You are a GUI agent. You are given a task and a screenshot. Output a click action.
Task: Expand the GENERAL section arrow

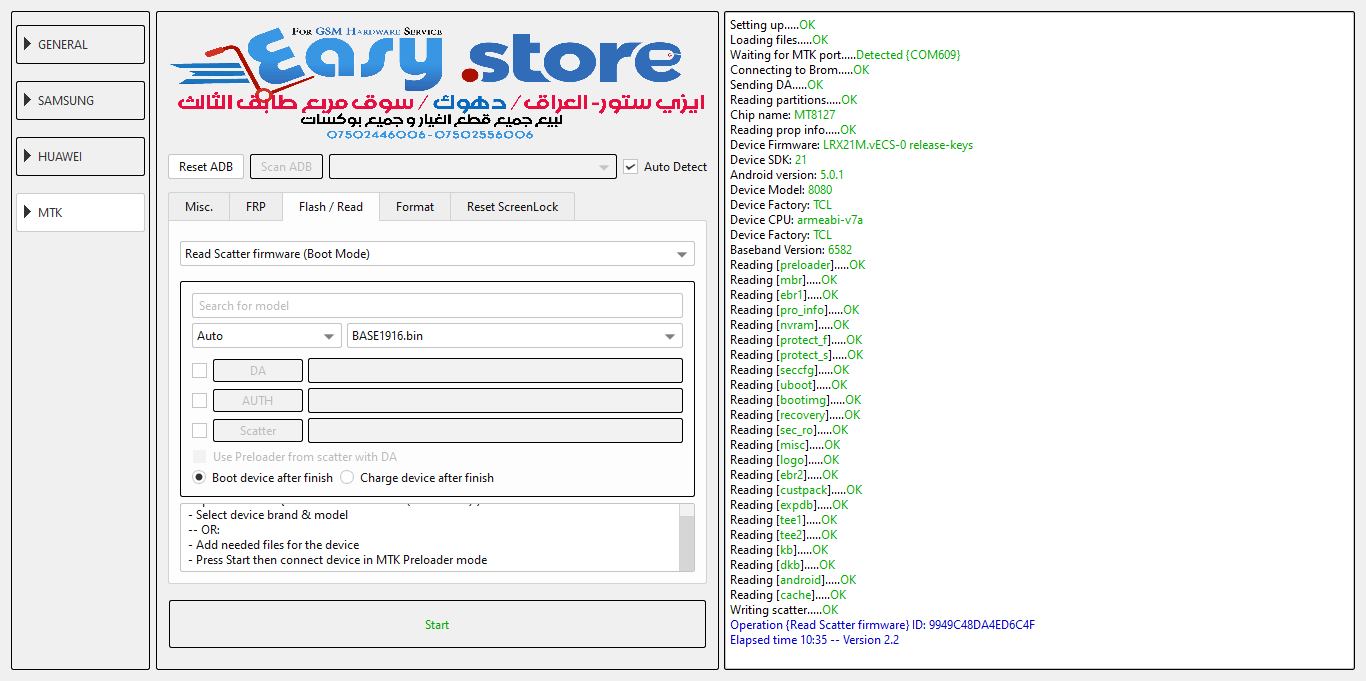(x=28, y=45)
